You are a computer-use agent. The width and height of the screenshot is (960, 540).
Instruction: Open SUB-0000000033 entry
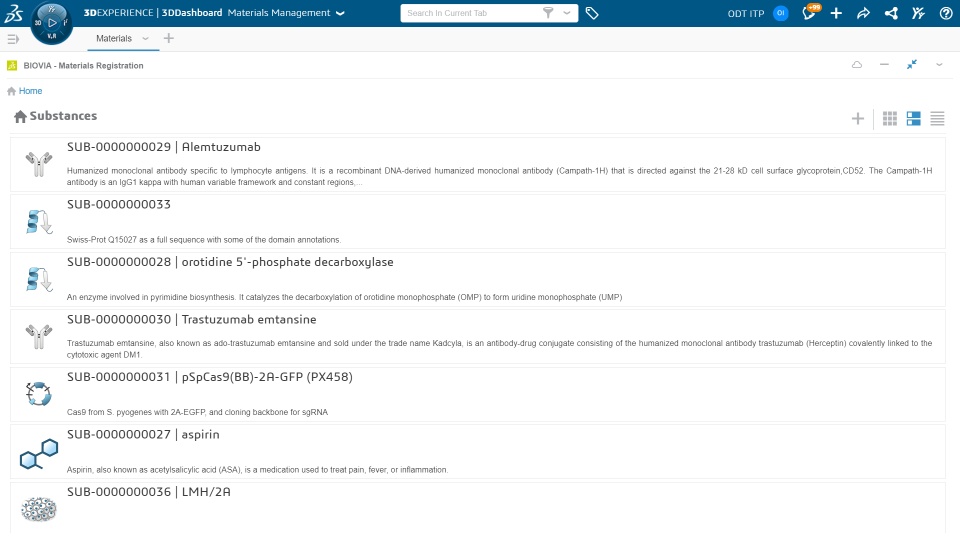pos(478,222)
